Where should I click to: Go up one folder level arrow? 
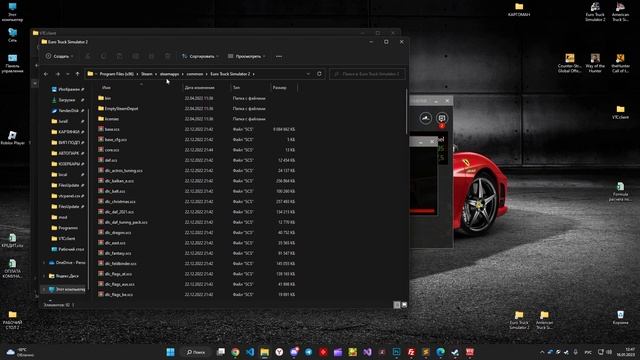click(77, 74)
